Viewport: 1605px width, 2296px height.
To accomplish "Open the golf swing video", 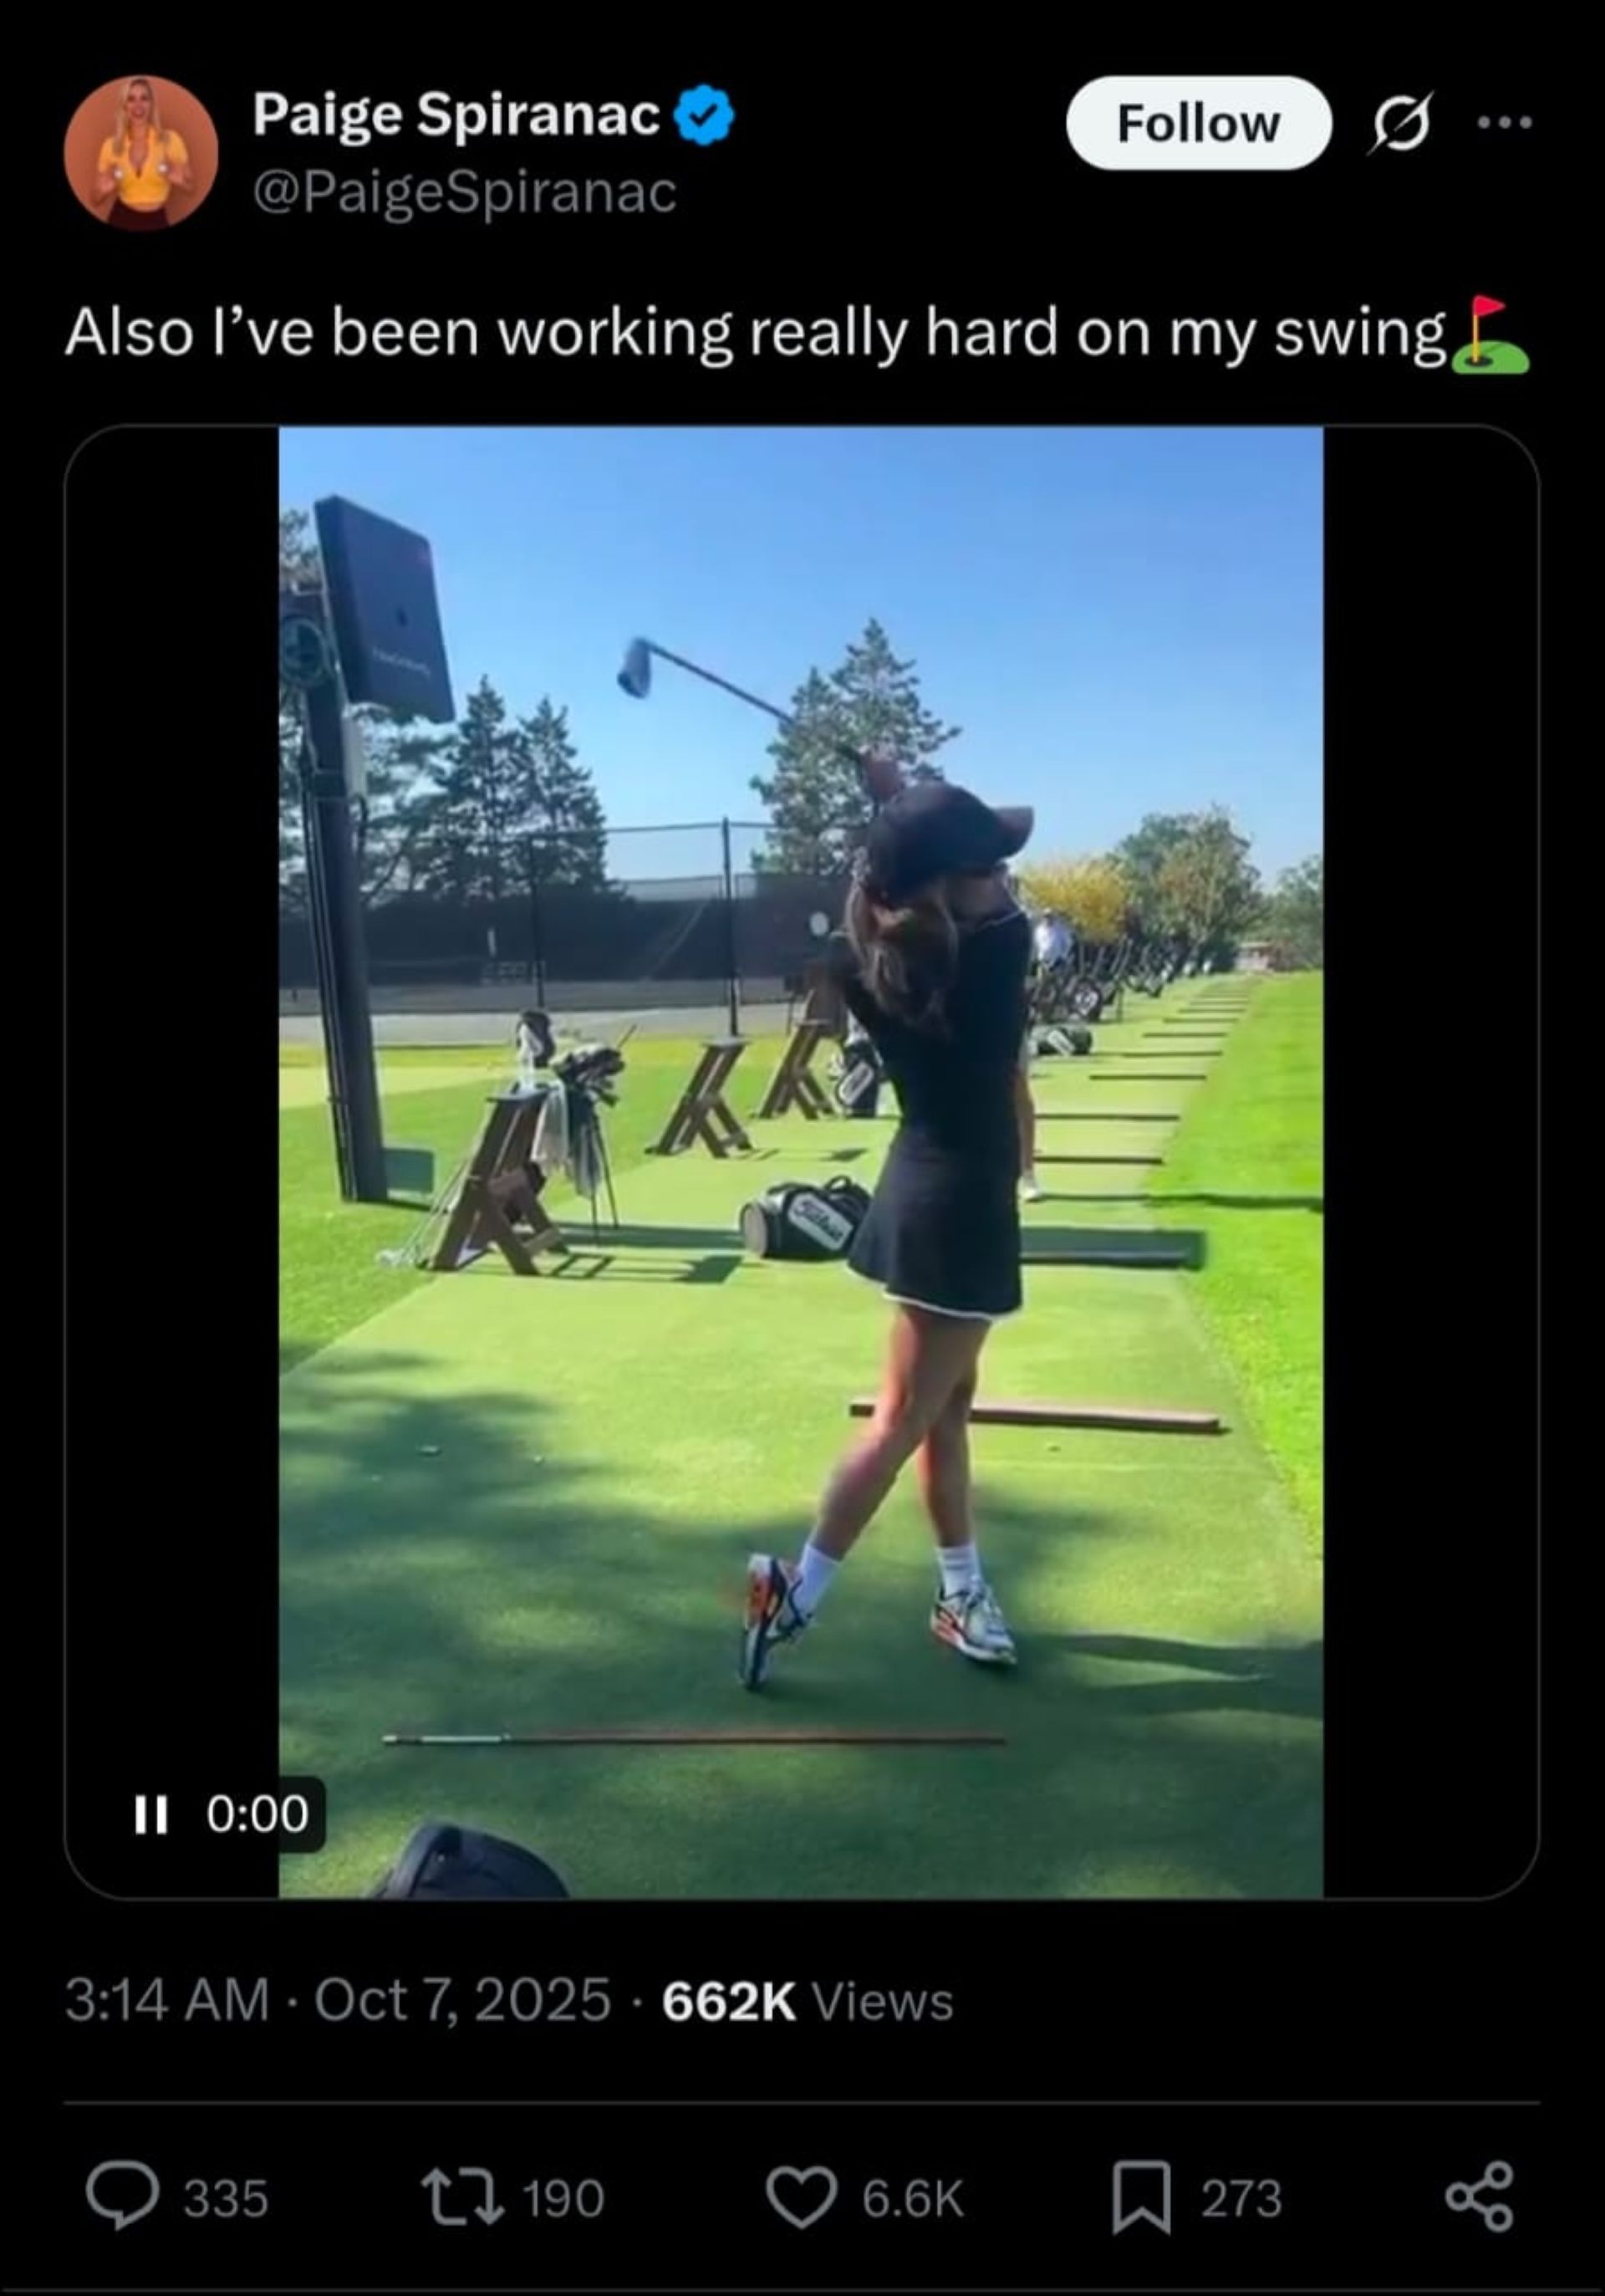I will point(801,1161).
